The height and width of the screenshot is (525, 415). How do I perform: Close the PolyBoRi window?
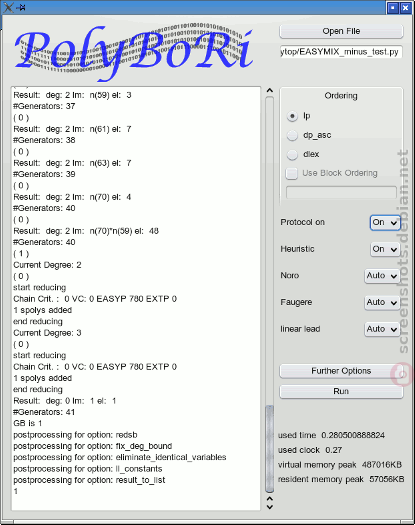click(405, 7)
